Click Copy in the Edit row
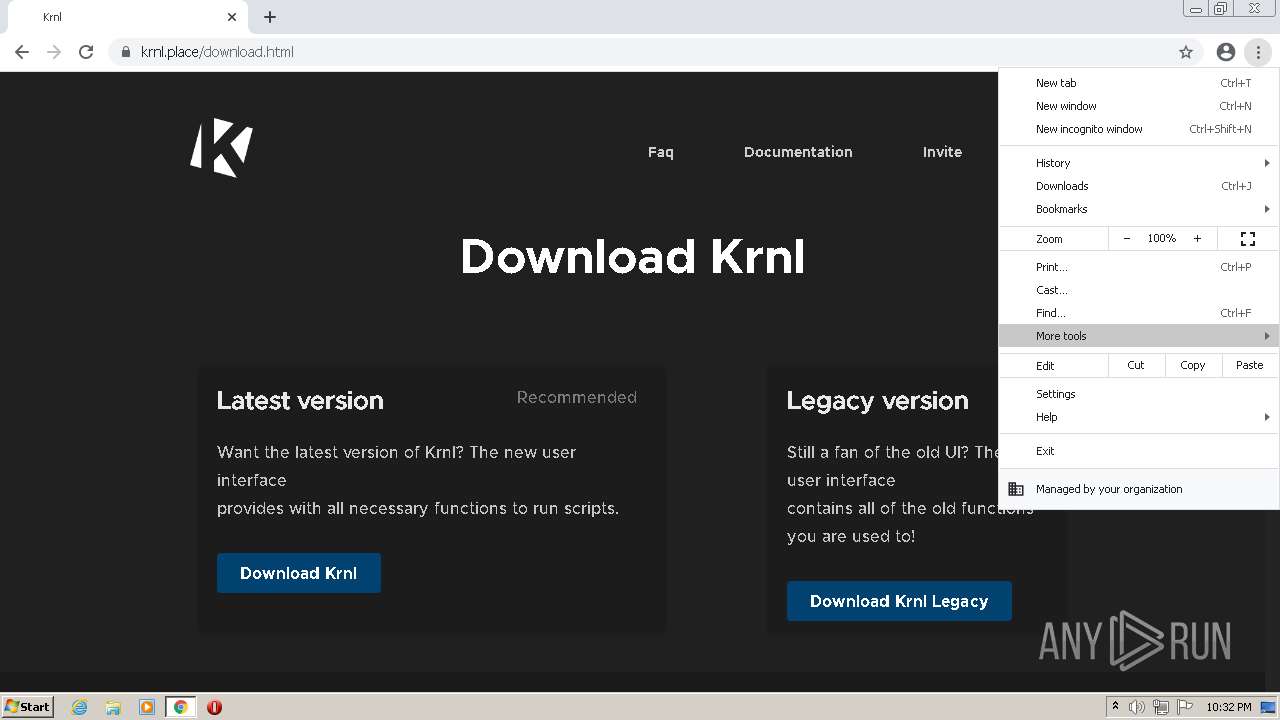Screen dimensions: 1280x720 point(1193,365)
